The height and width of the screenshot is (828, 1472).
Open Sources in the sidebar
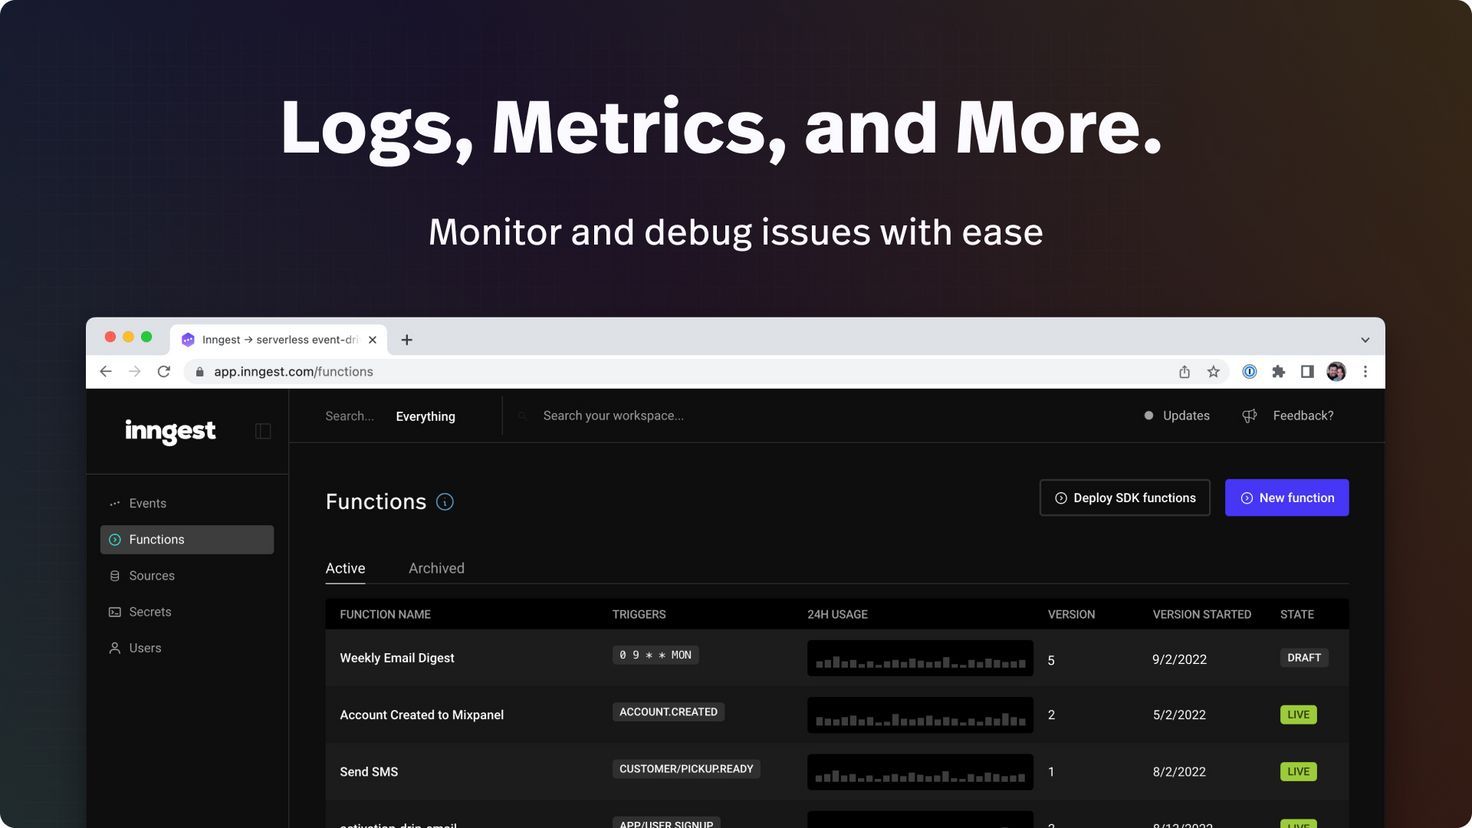click(187, 576)
